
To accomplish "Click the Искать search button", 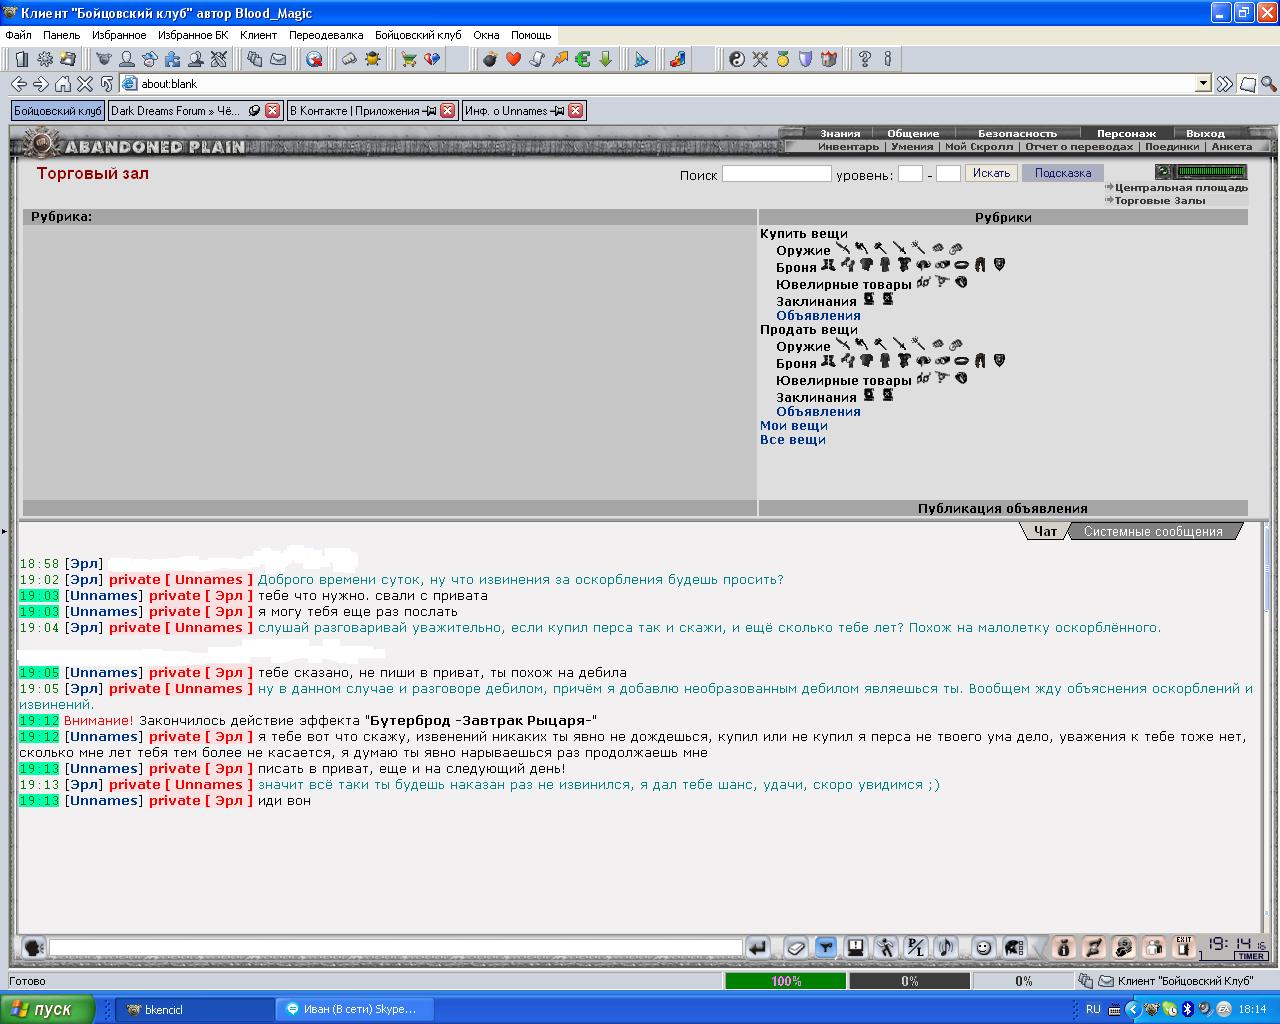I will [x=991, y=173].
